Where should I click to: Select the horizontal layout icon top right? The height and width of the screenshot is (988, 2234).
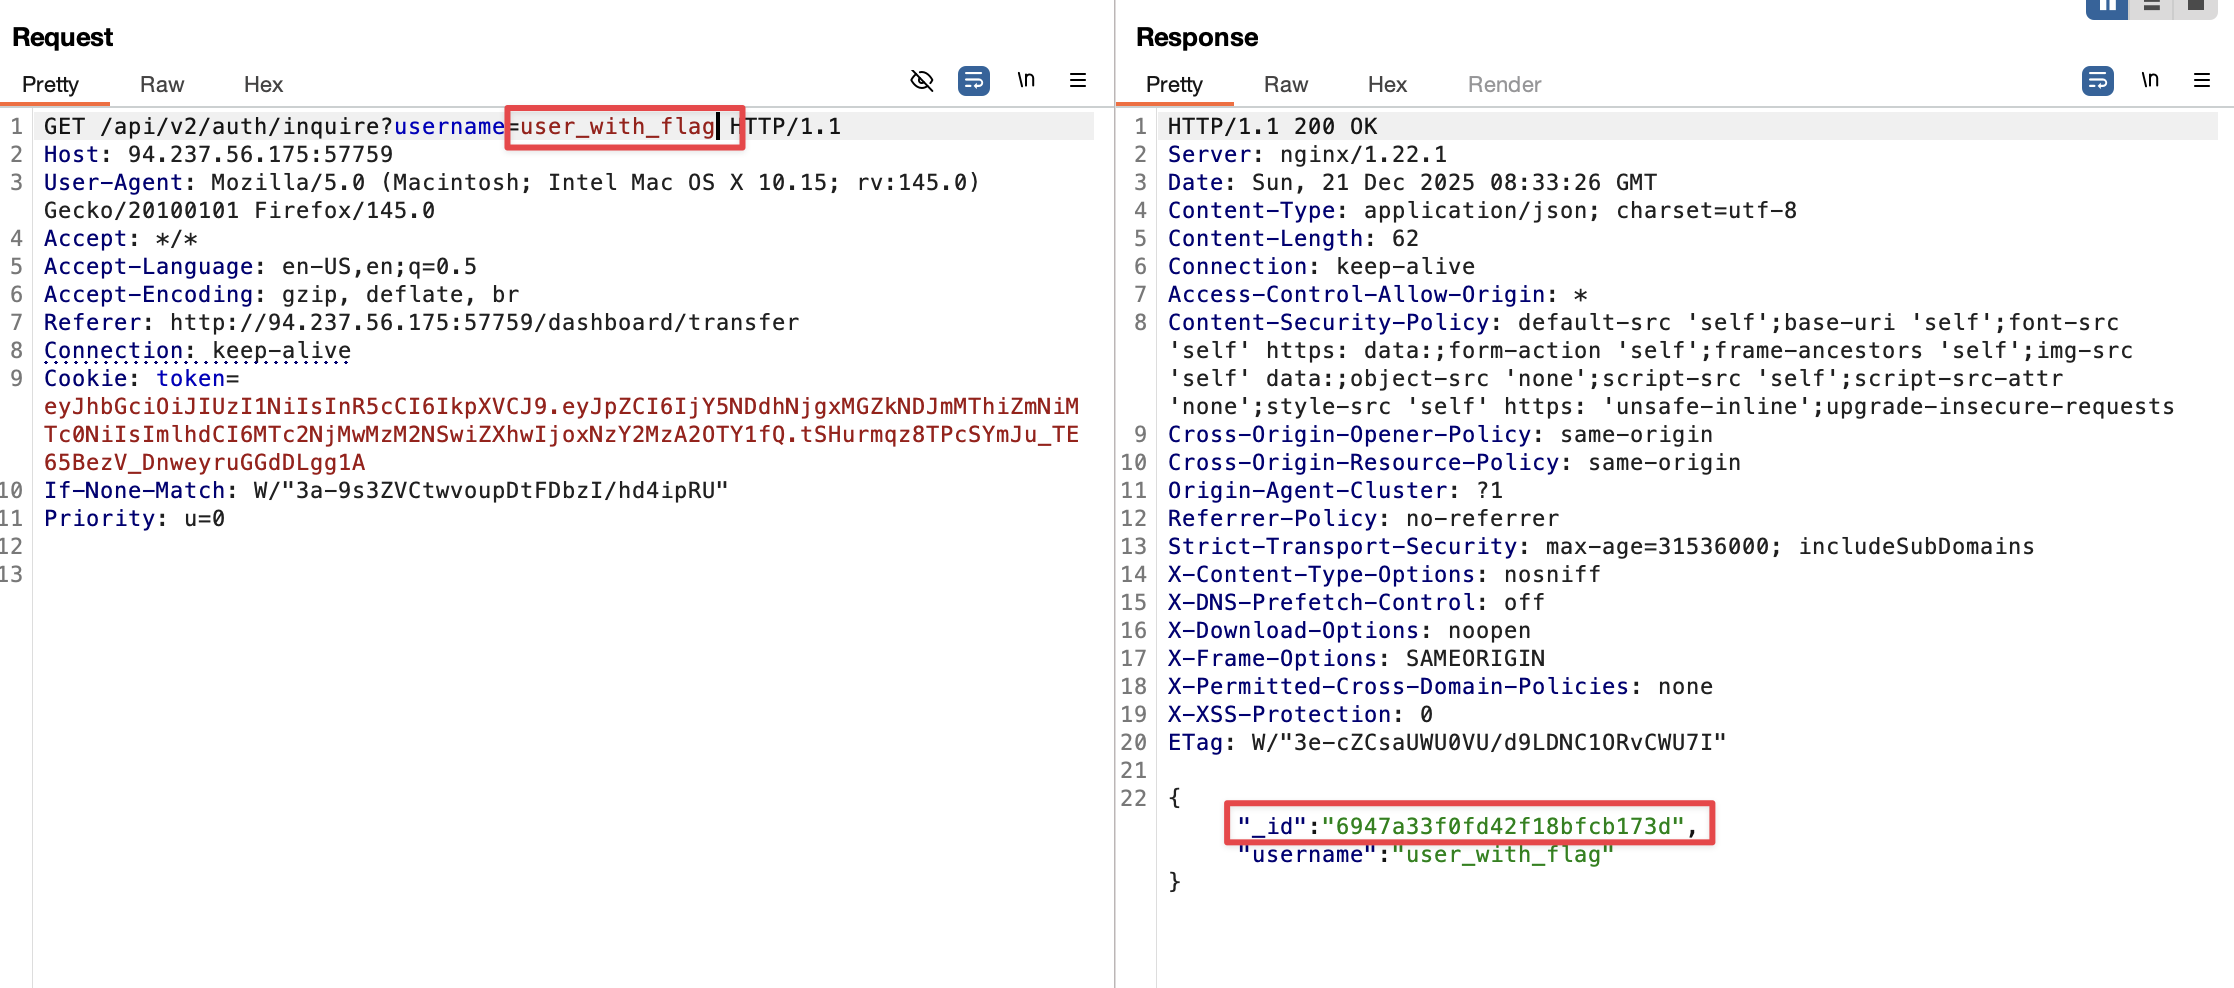[x=2151, y=7]
